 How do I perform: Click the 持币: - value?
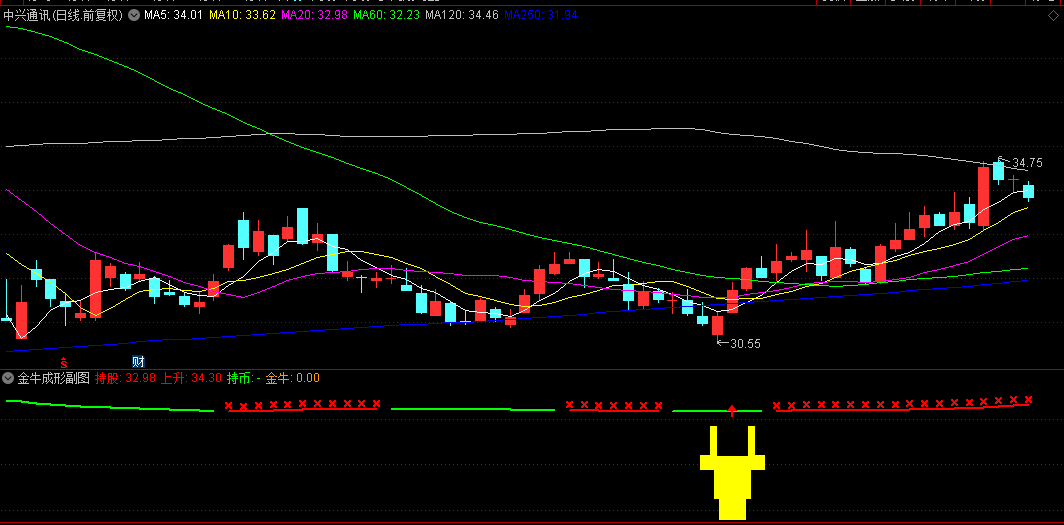tap(244, 378)
